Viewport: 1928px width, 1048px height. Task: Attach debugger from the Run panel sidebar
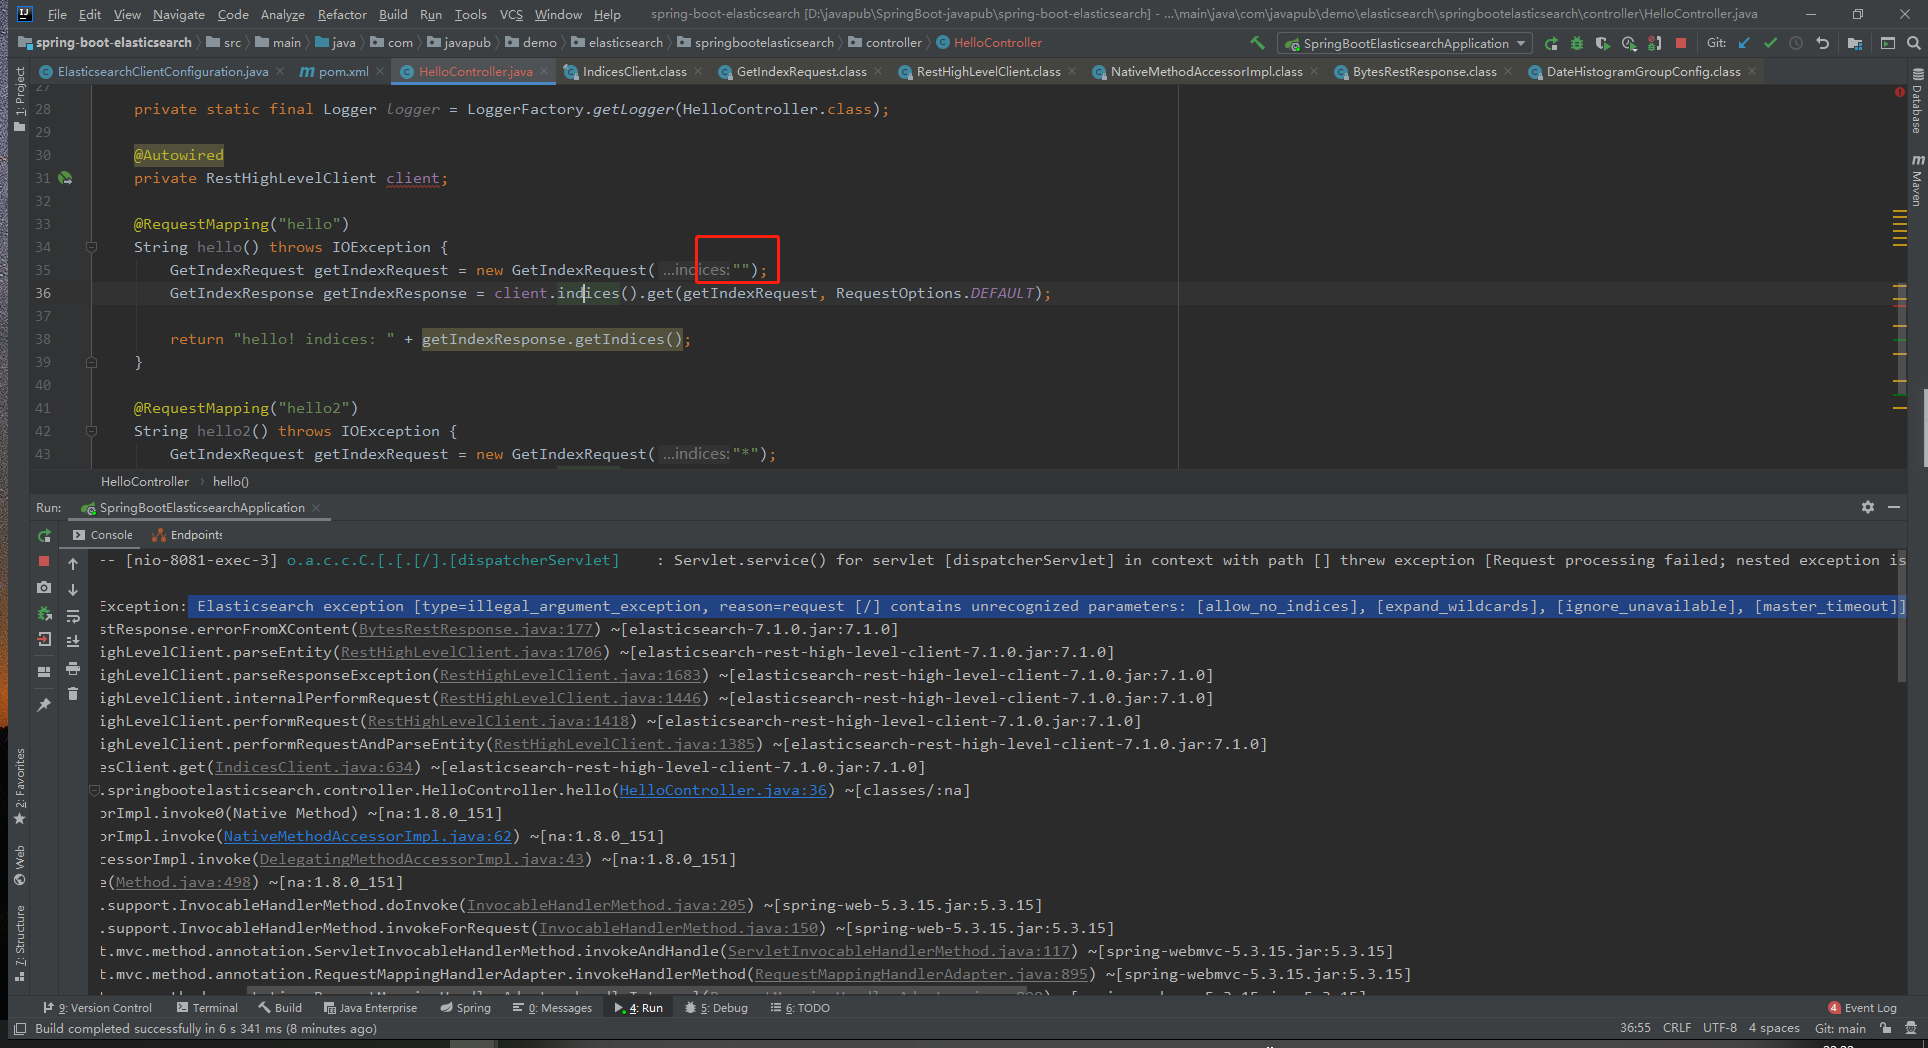(x=44, y=614)
